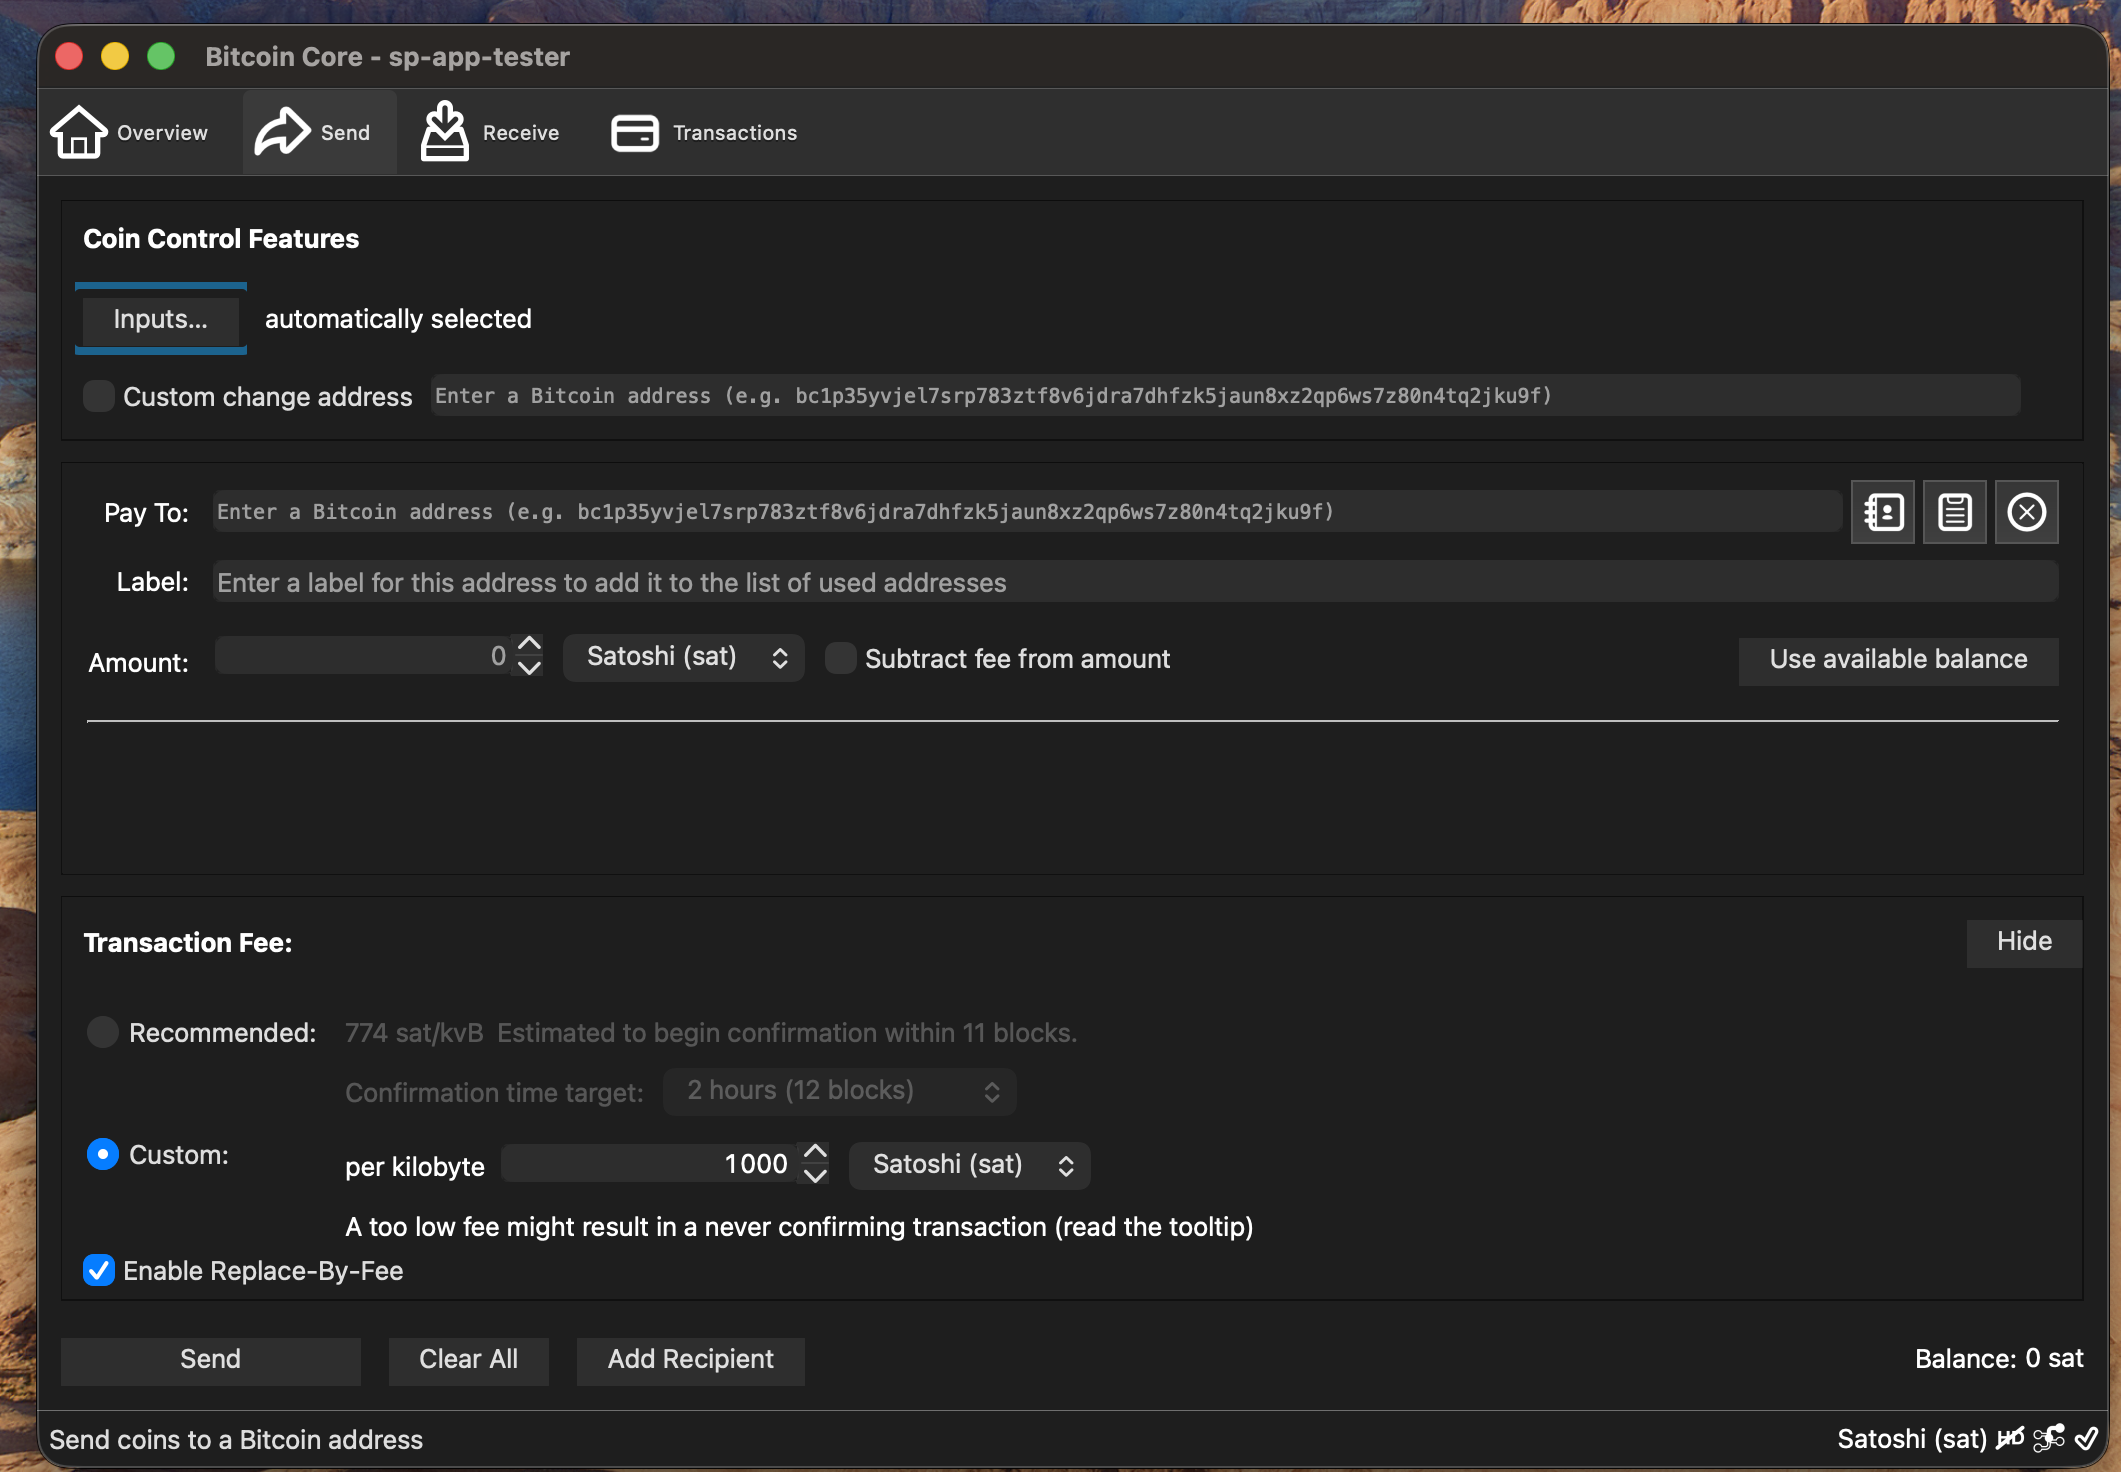Check Subtract fee from amount
The image size is (2121, 1472).
pyautogui.click(x=841, y=659)
